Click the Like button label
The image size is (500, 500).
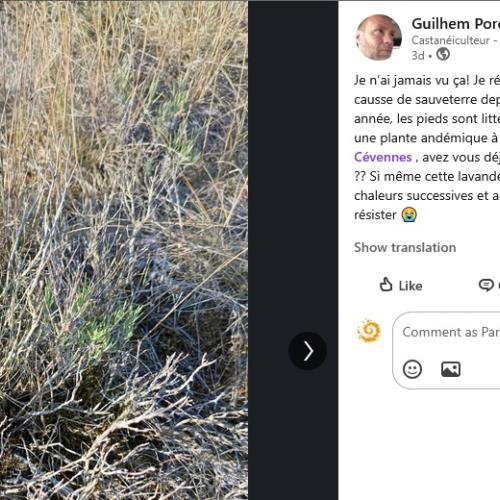pos(410,286)
